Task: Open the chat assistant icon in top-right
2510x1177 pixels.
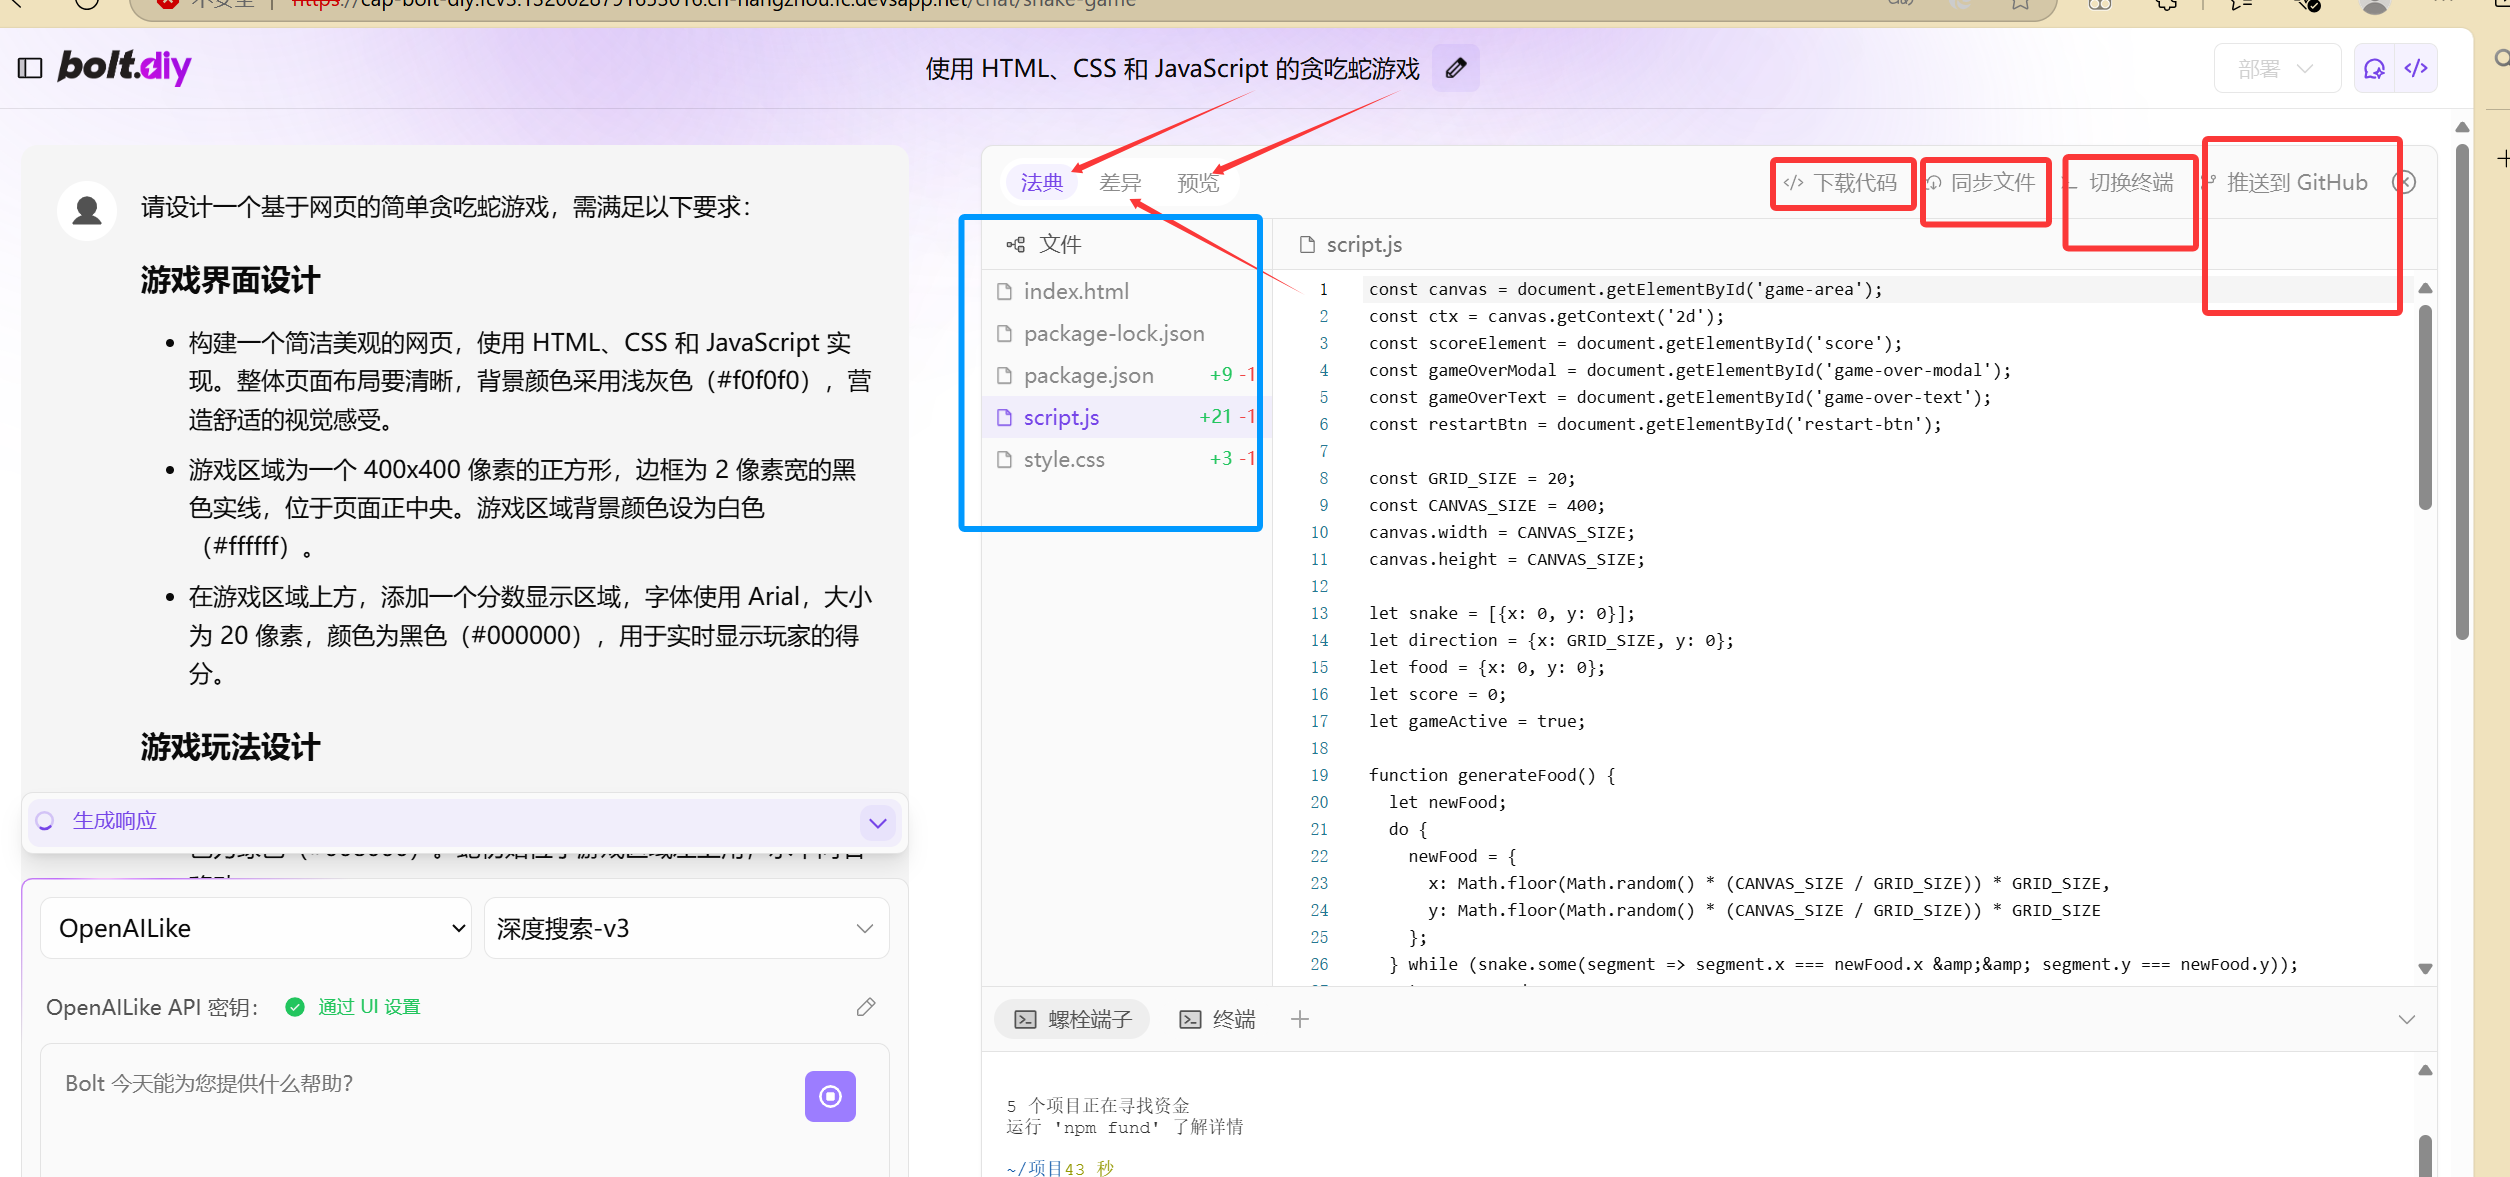Action: [2375, 67]
